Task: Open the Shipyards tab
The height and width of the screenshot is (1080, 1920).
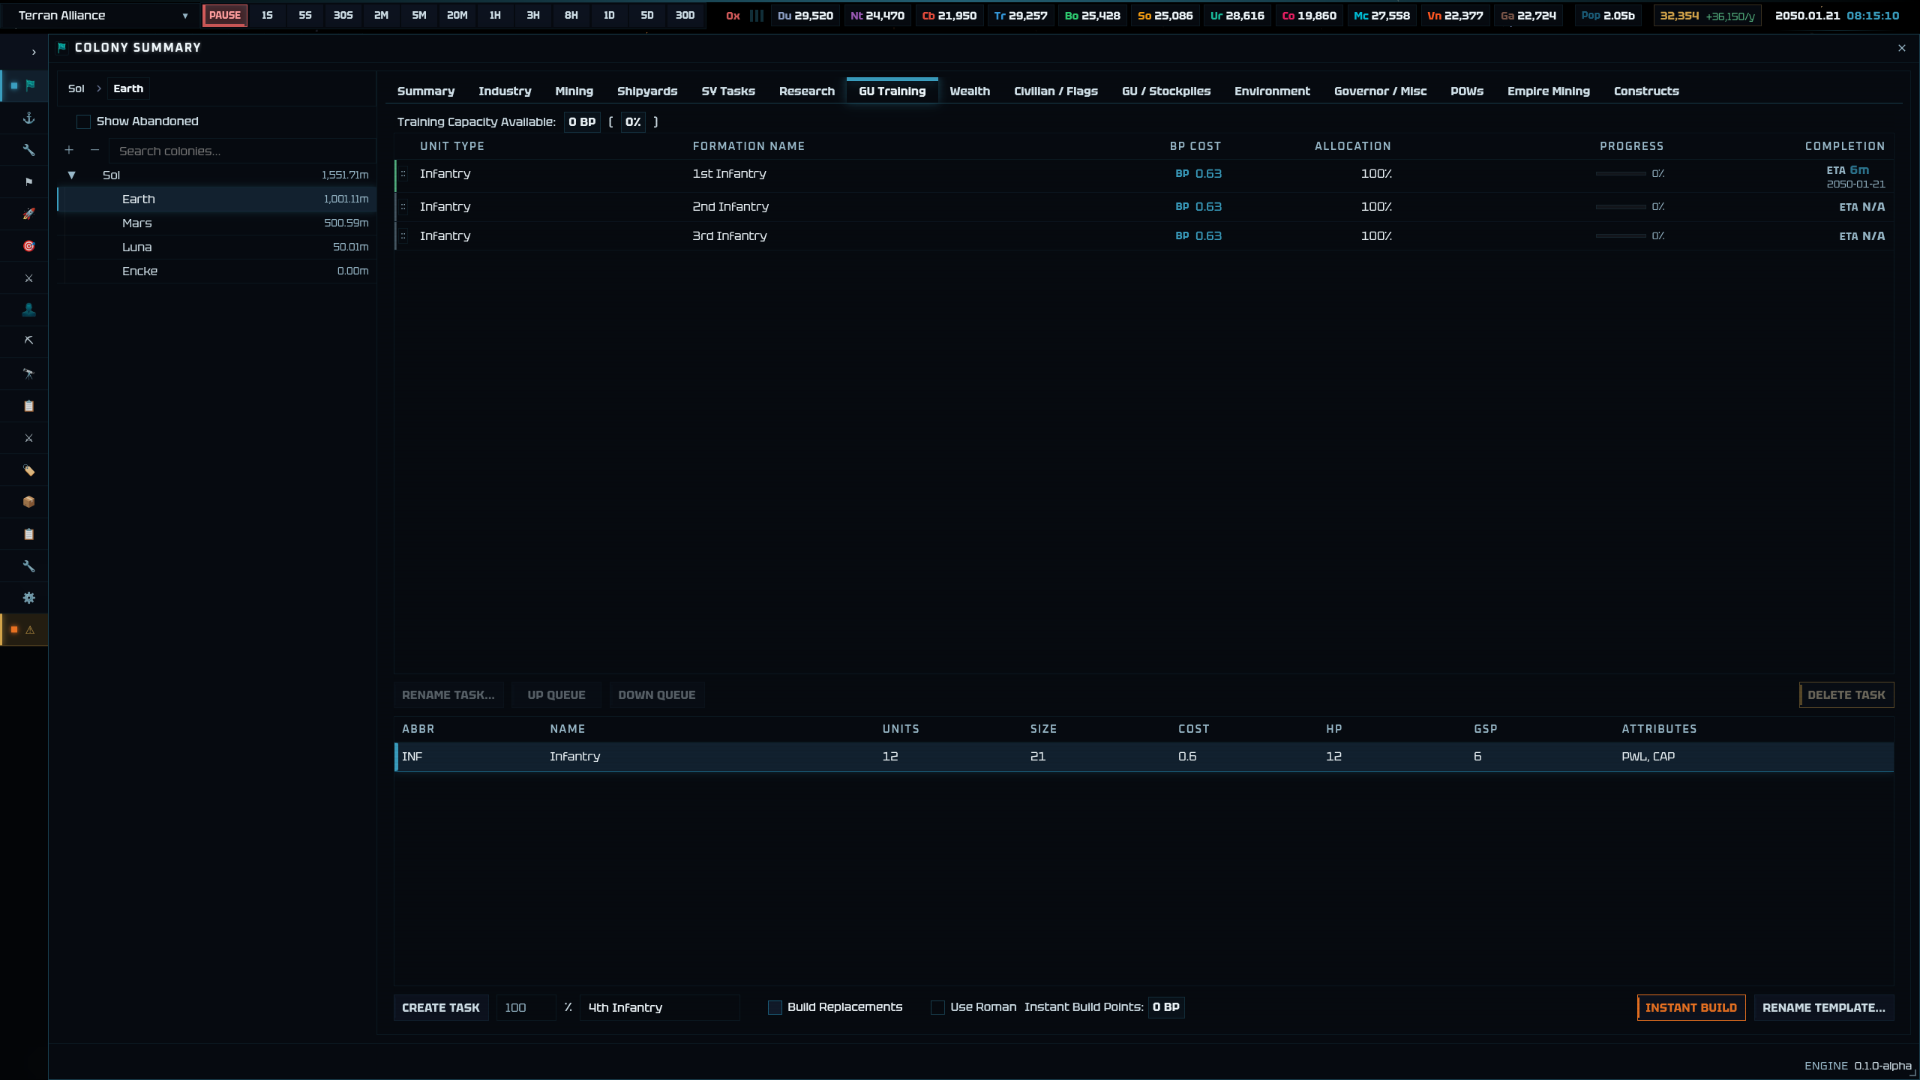Action: click(x=647, y=91)
